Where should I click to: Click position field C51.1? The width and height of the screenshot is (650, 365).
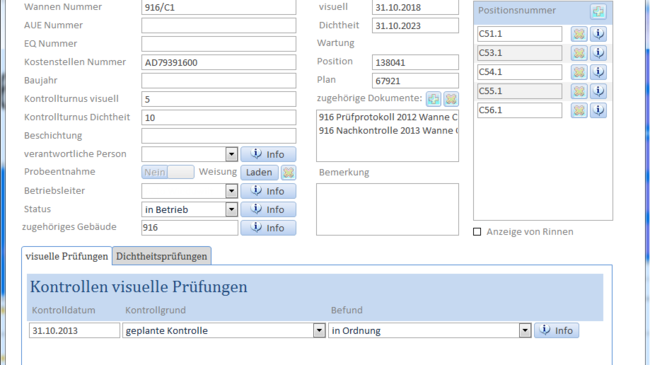pyautogui.click(x=519, y=34)
